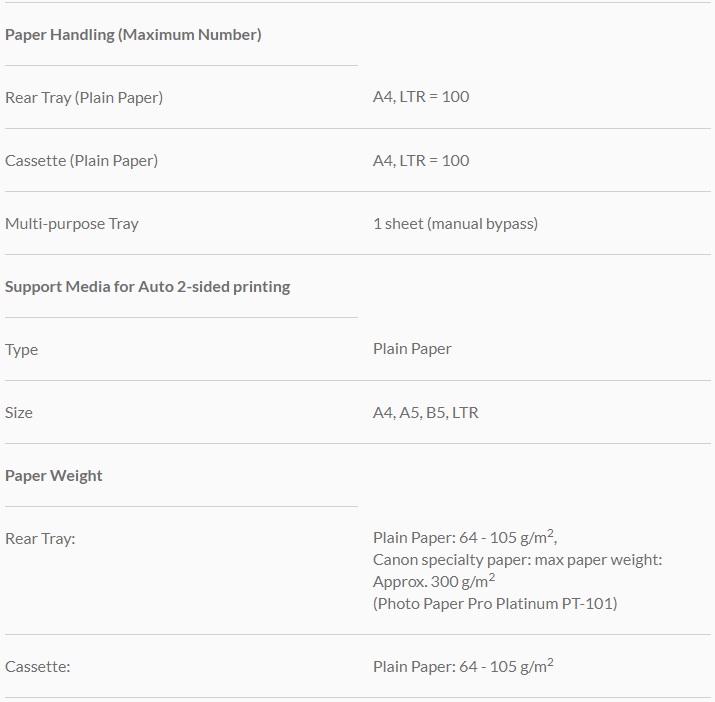Select the Cassette (Plain Paper) label
Image resolution: width=715 pixels, height=702 pixels.
click(x=81, y=161)
